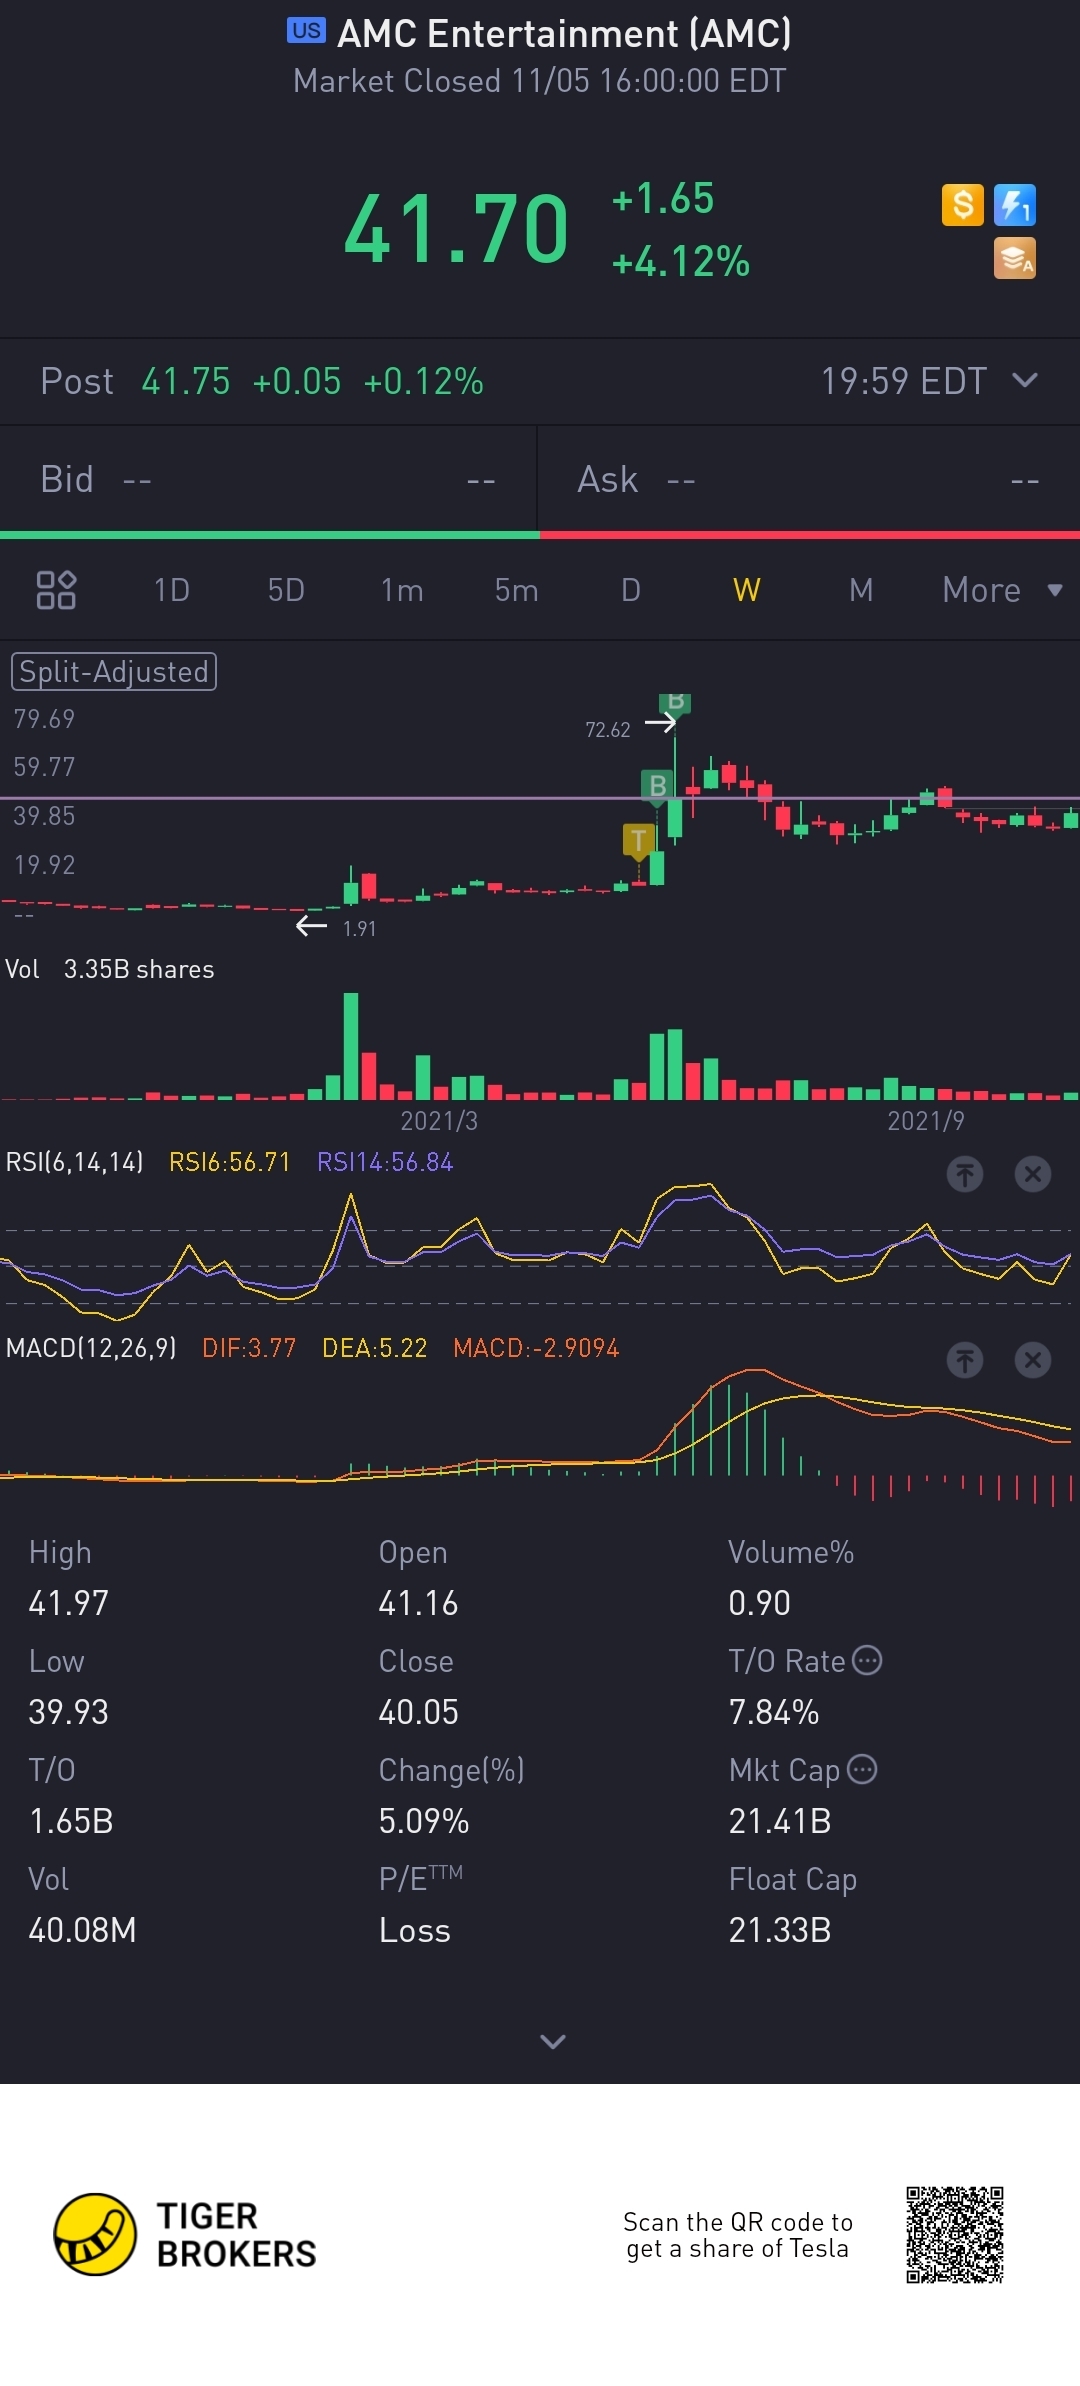Open Mkt Cap info icon

point(862,1769)
